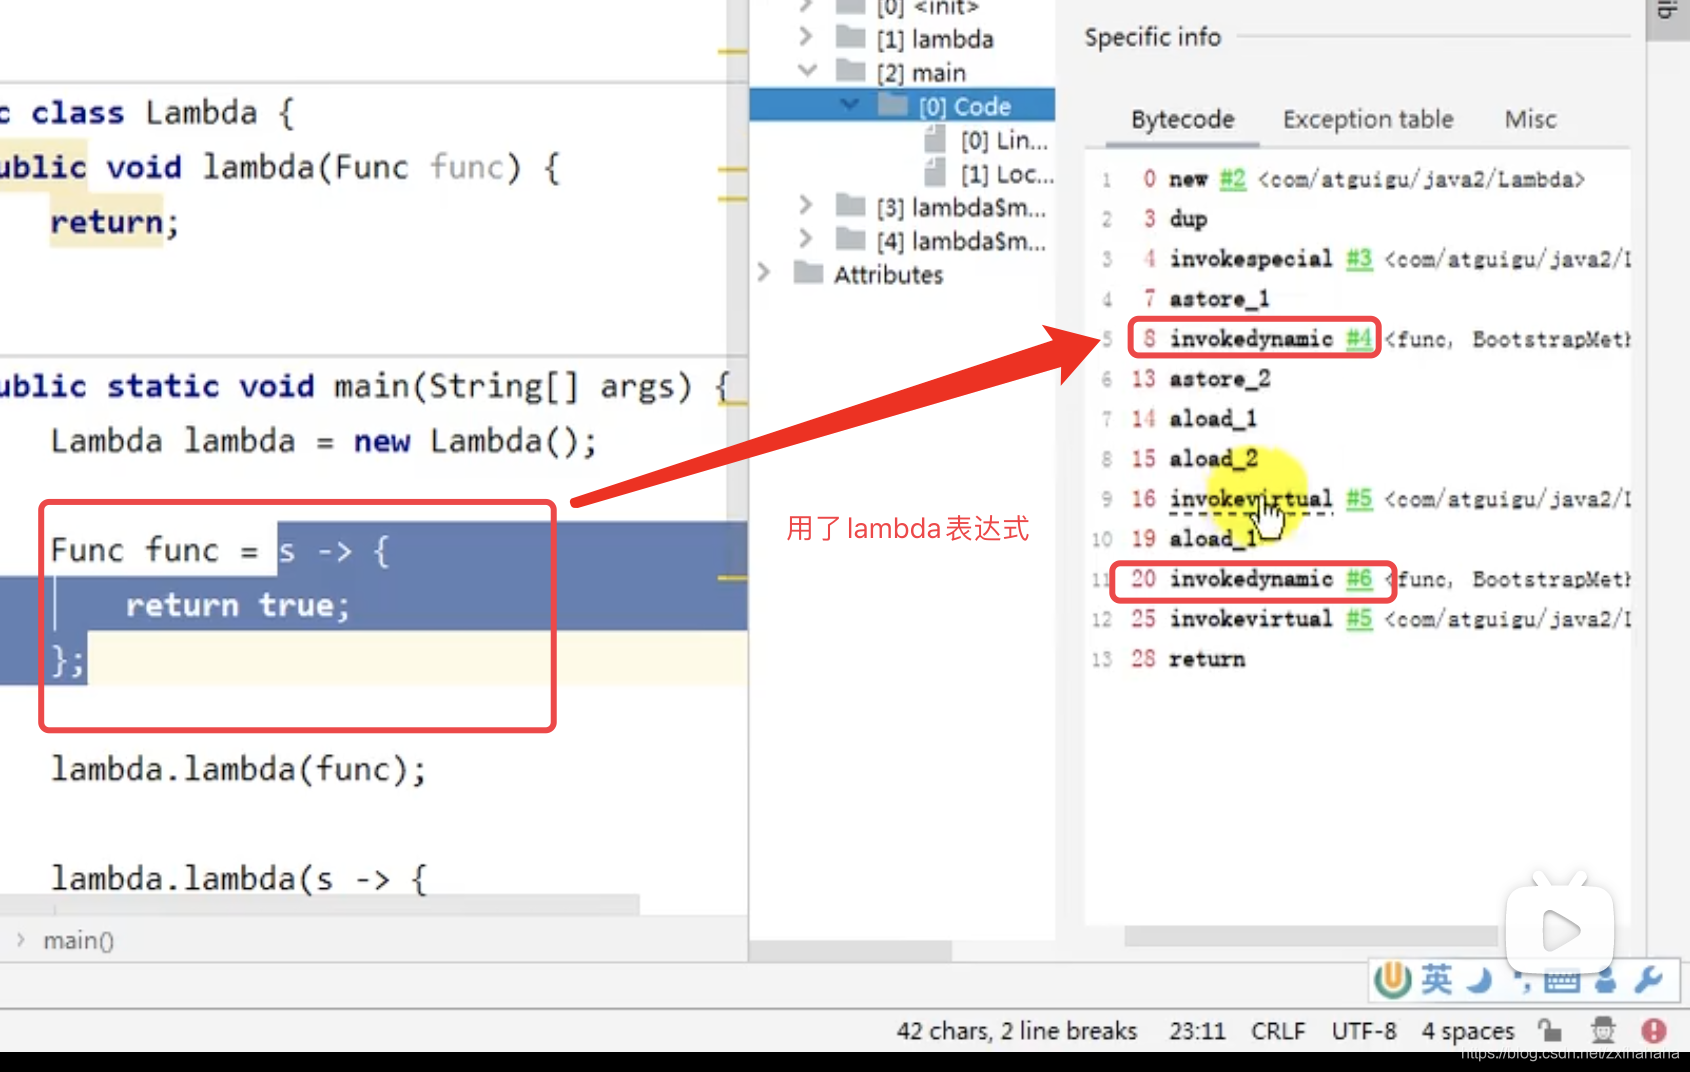Click the input method logo icon
The height and width of the screenshot is (1072, 1690).
tap(1392, 980)
